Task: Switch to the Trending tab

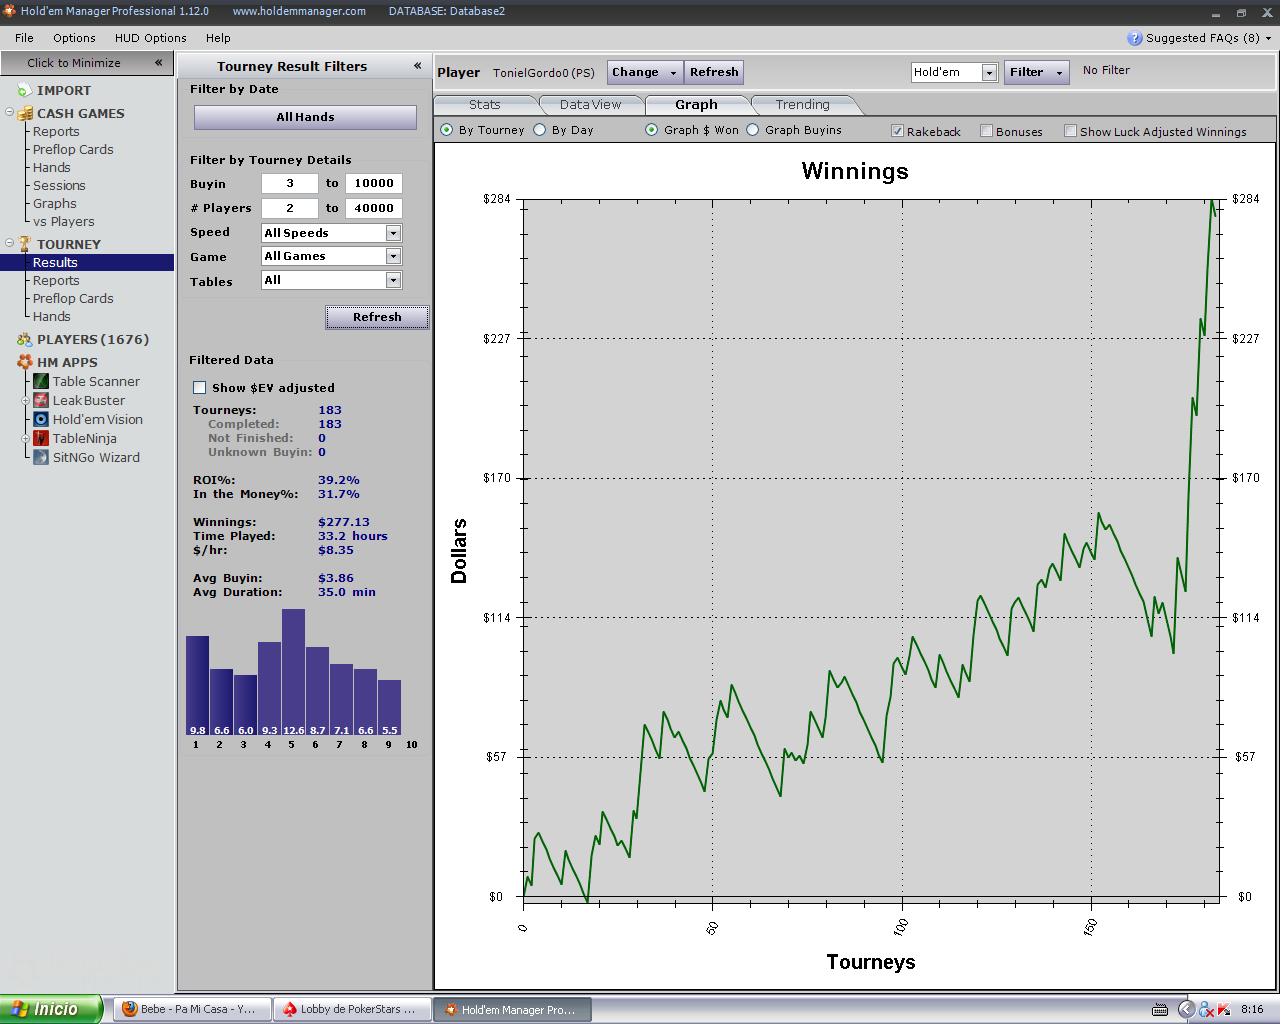Action: click(x=802, y=104)
